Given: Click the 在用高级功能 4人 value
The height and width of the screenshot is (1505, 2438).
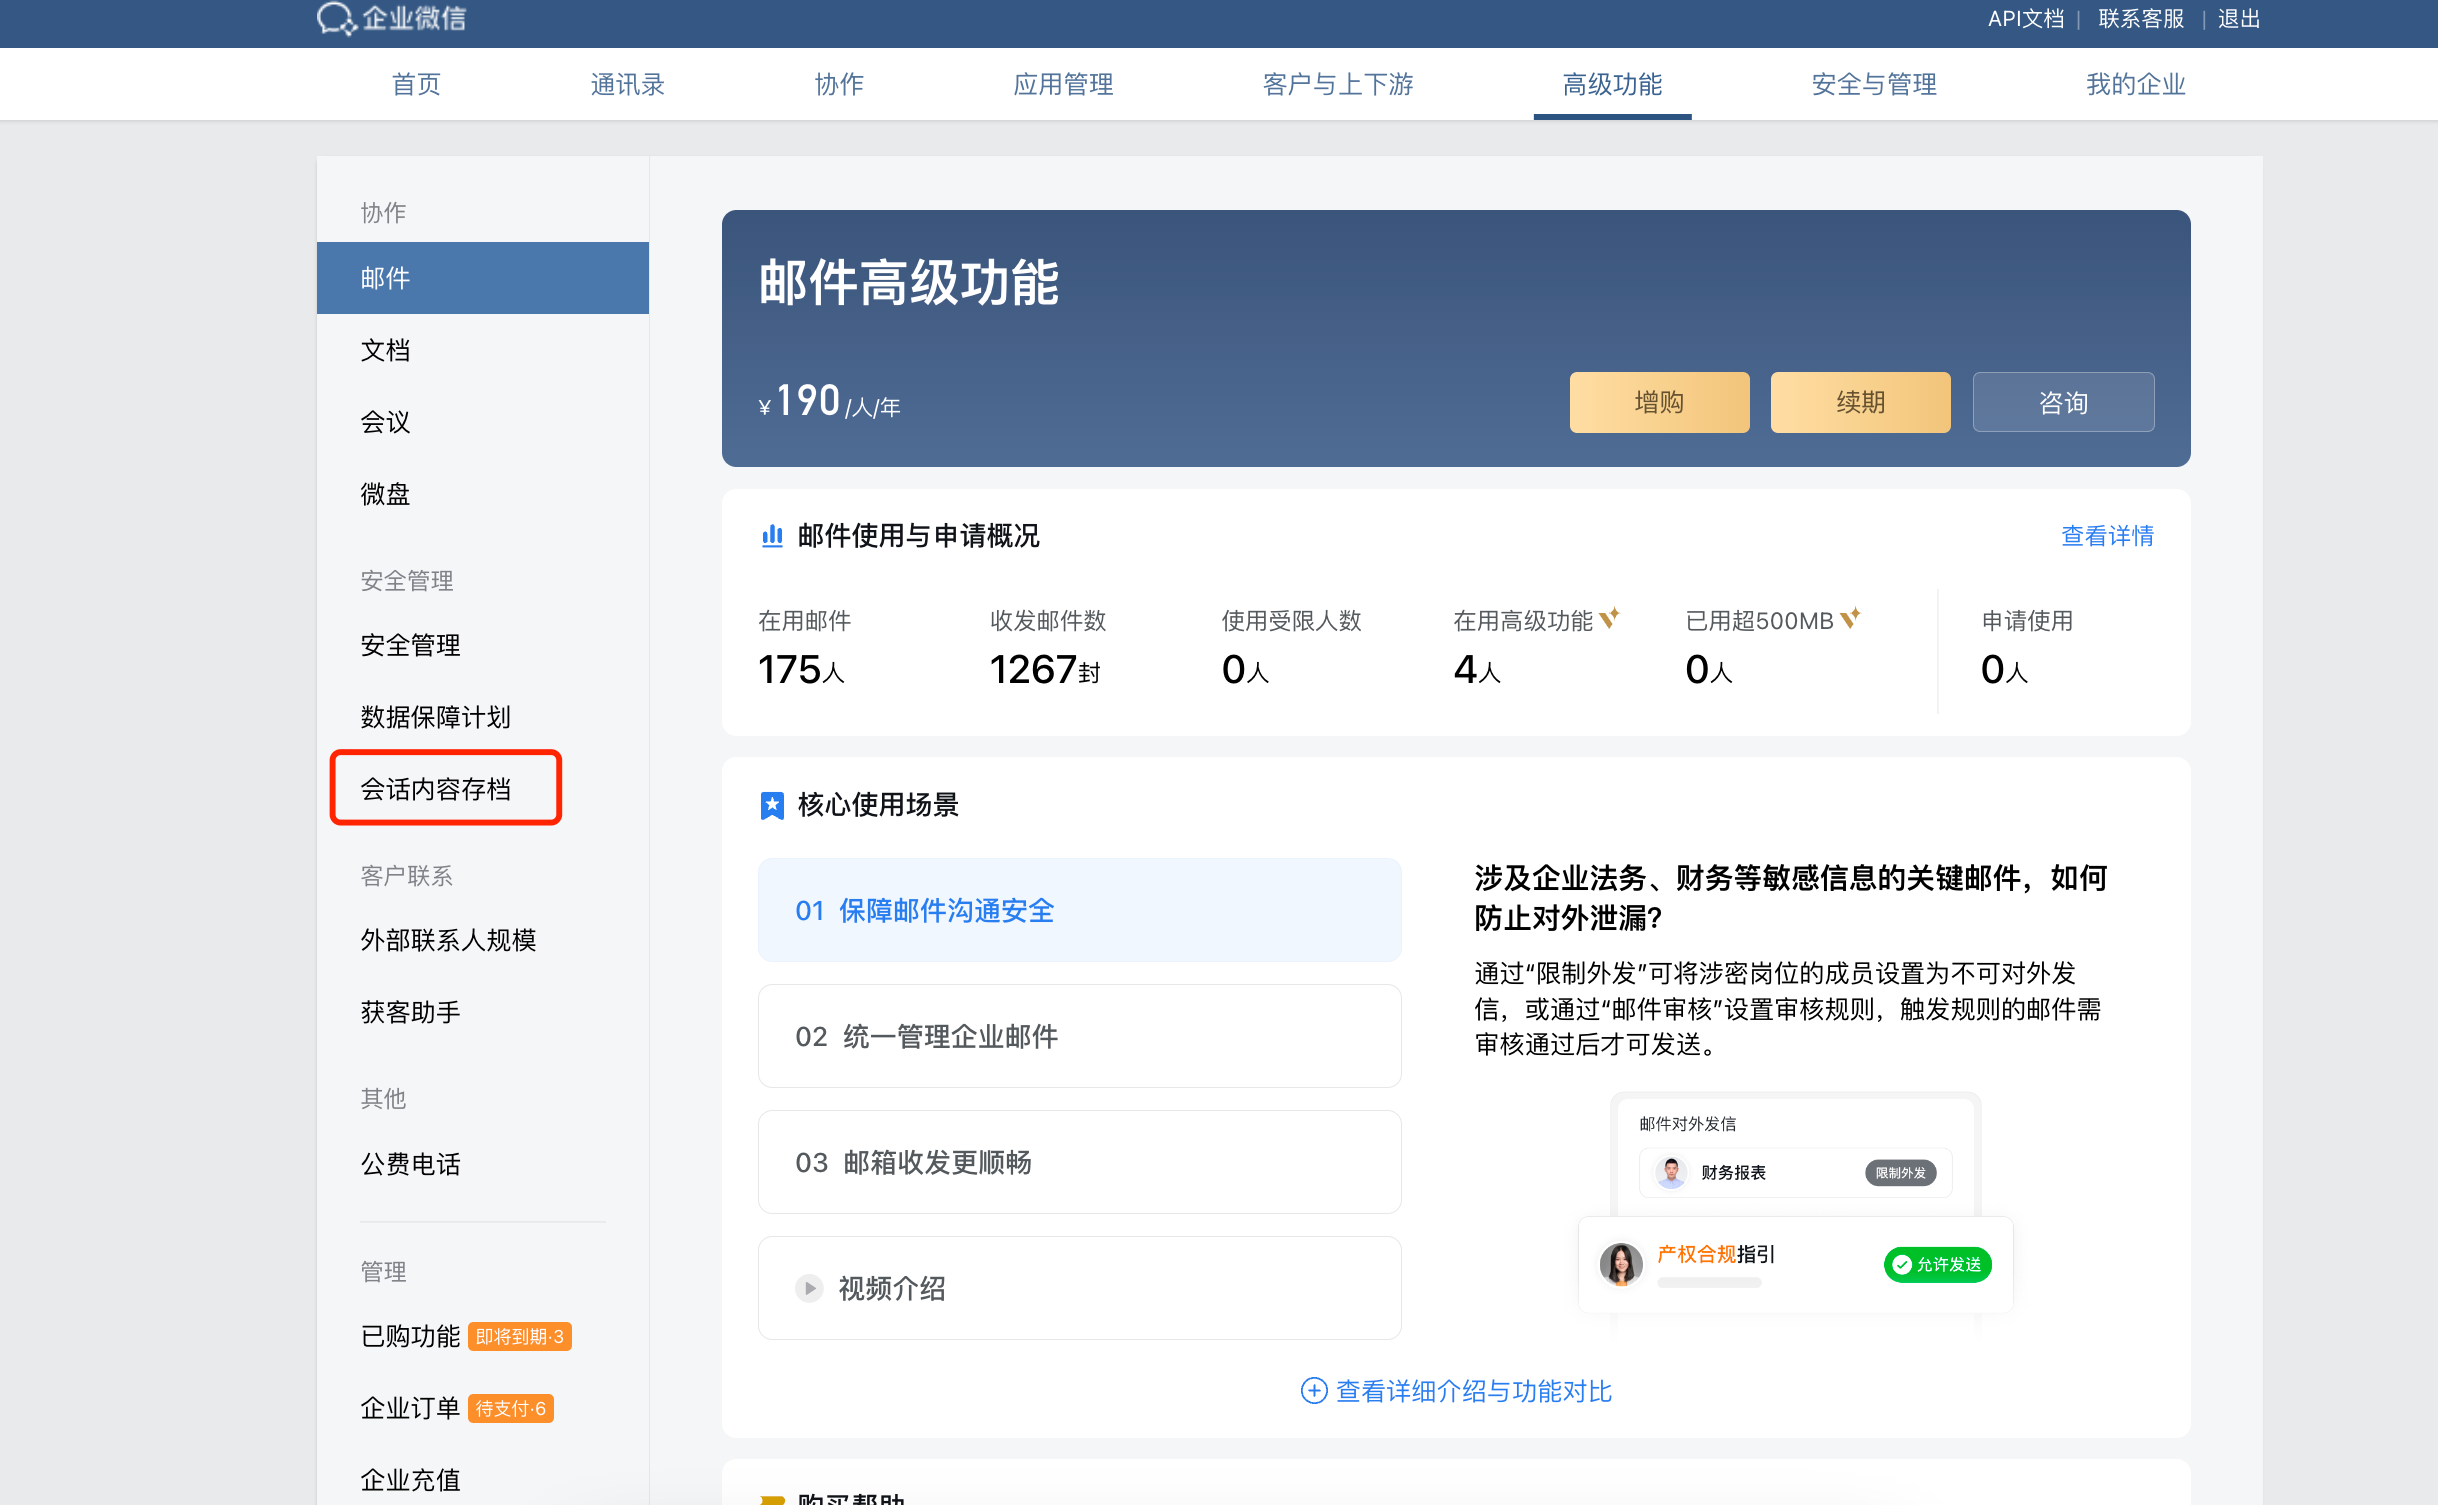Looking at the screenshot, I should [x=1476, y=669].
